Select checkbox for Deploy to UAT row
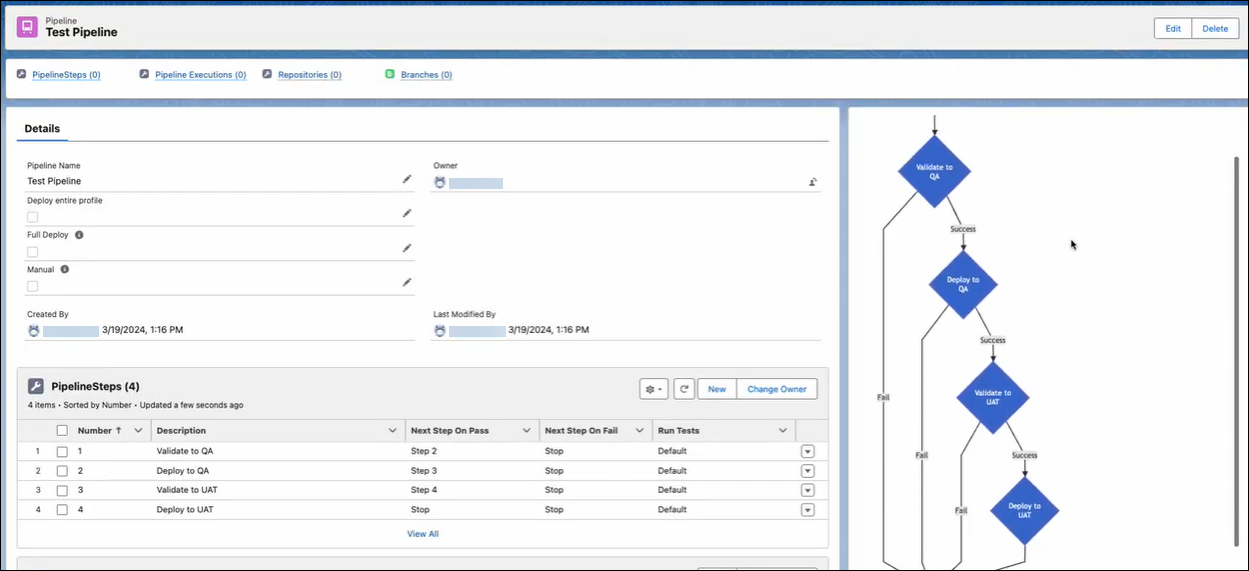 coord(62,510)
